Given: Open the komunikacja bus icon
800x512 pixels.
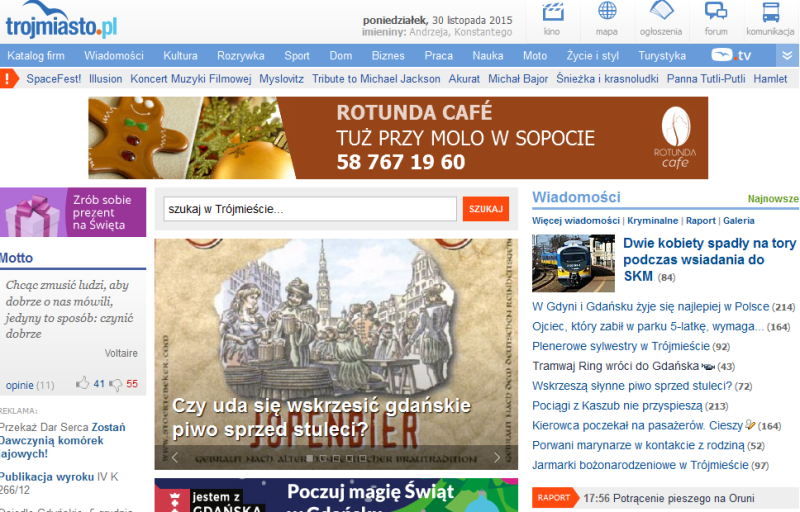Looking at the screenshot, I should tap(770, 12).
